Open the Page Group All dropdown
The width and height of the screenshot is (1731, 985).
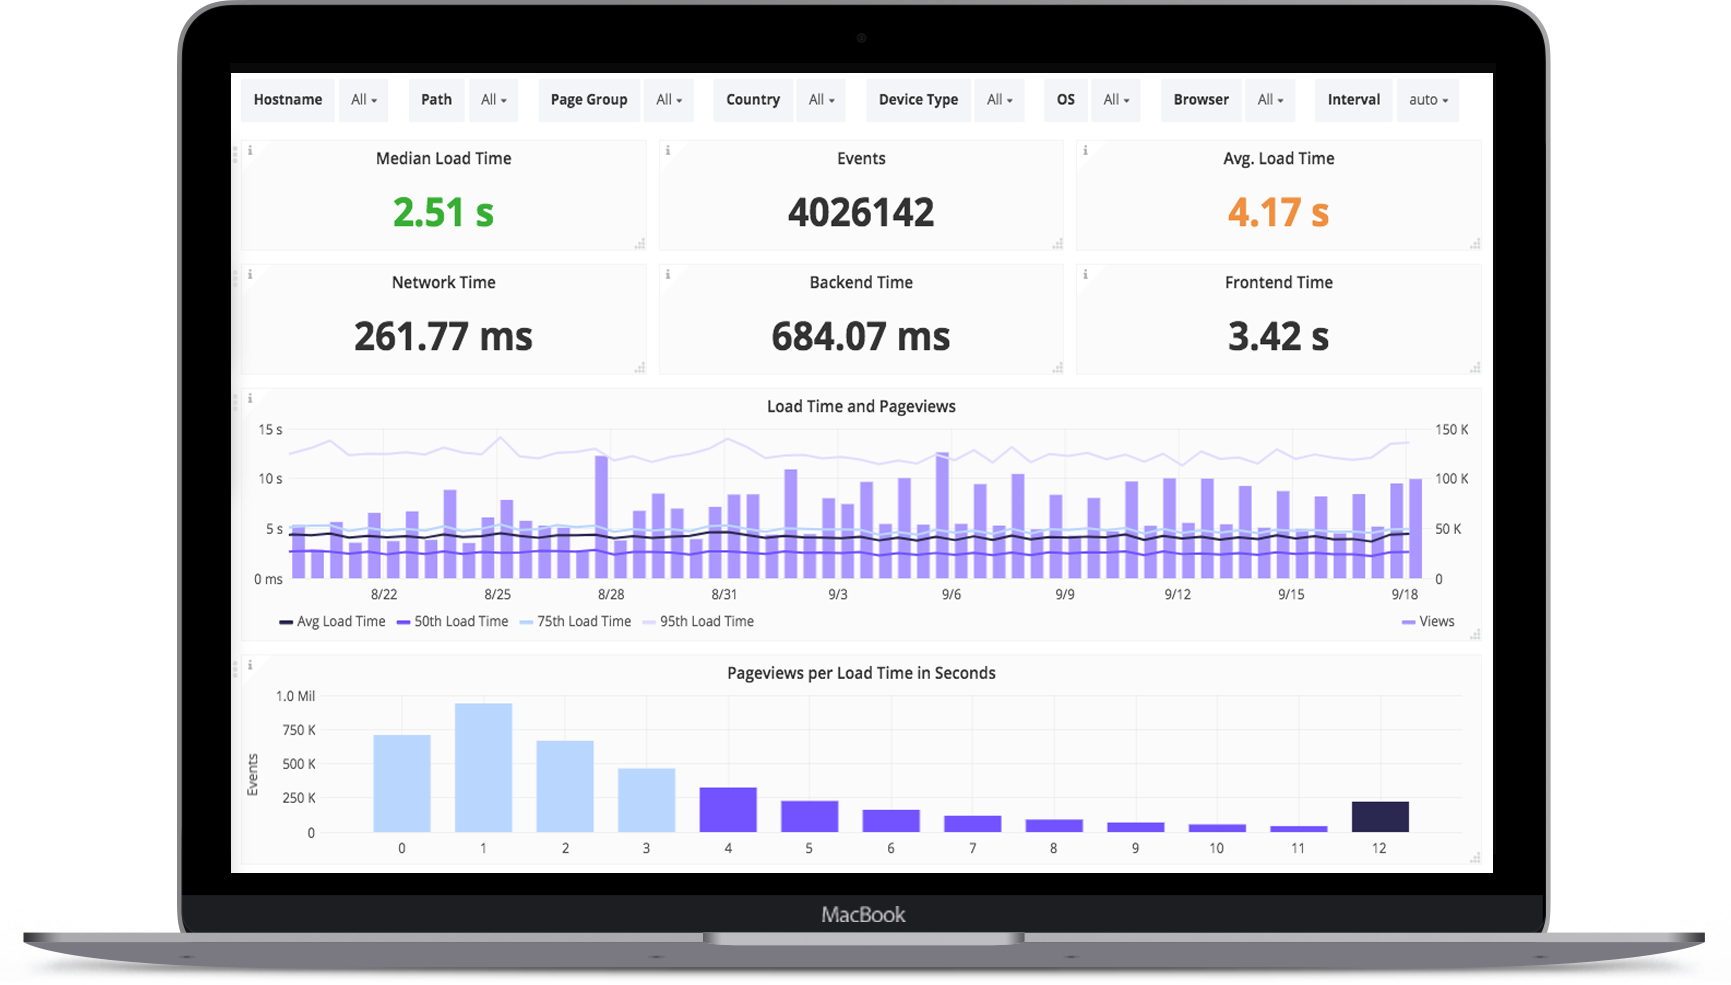tap(669, 100)
